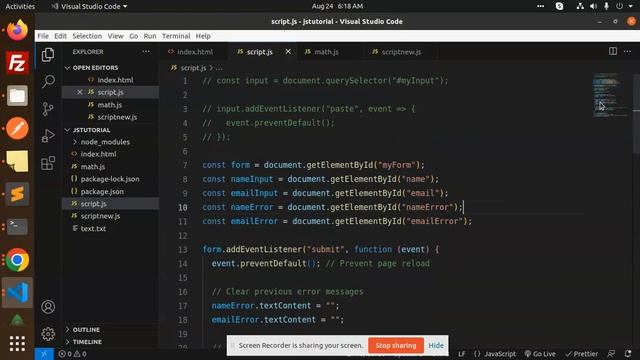Close script.js in Open Editors
The height and width of the screenshot is (360, 640).
(80, 92)
